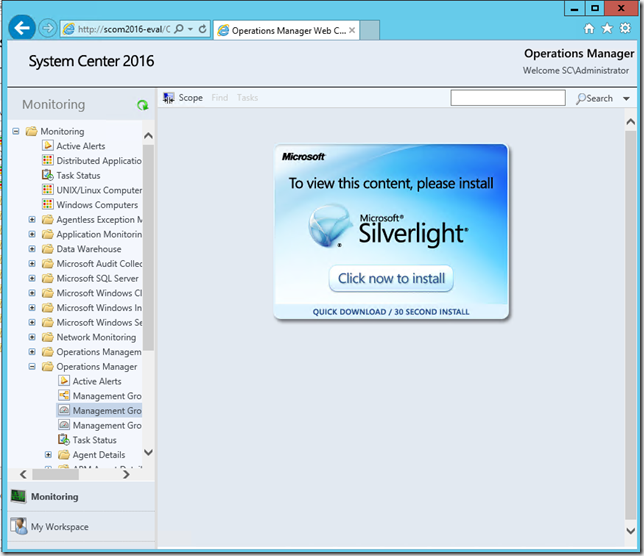Click the address bar URL field

[x=124, y=29]
